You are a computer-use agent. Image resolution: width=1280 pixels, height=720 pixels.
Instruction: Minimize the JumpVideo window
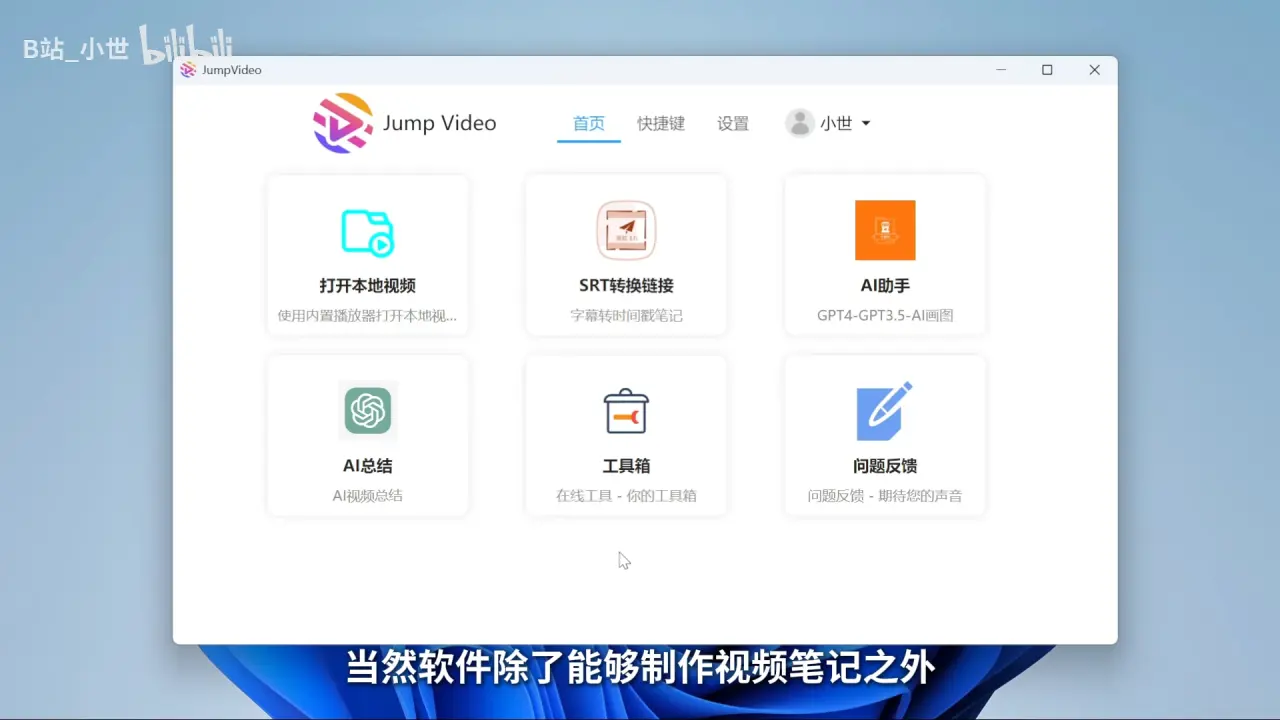pos(1002,70)
